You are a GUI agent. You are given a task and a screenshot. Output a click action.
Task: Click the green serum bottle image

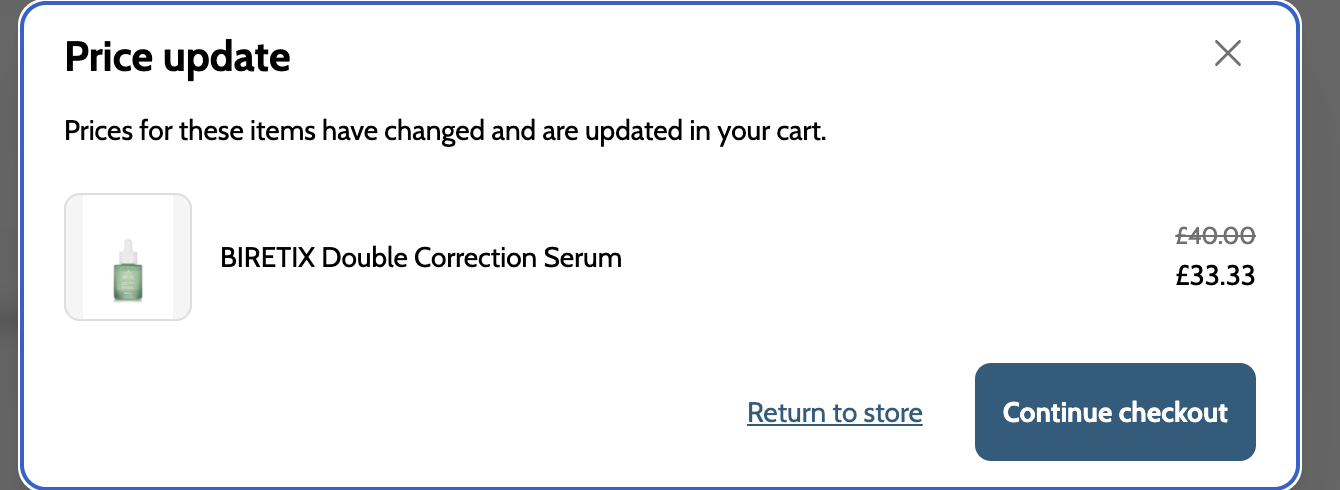(x=127, y=270)
